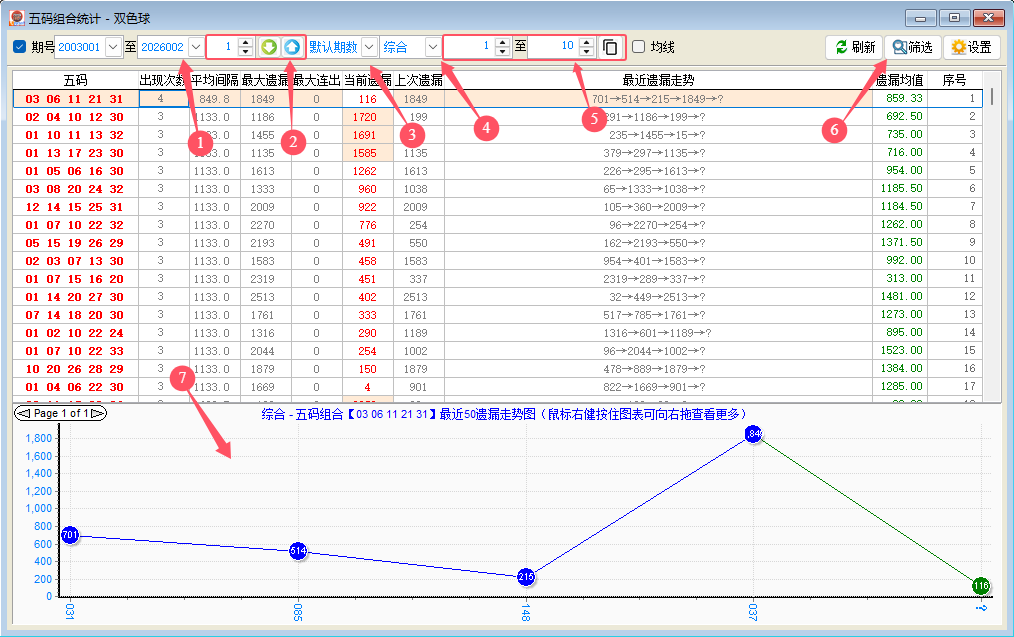
Task: Click the copy icon beside range fields
Action: (x=610, y=47)
